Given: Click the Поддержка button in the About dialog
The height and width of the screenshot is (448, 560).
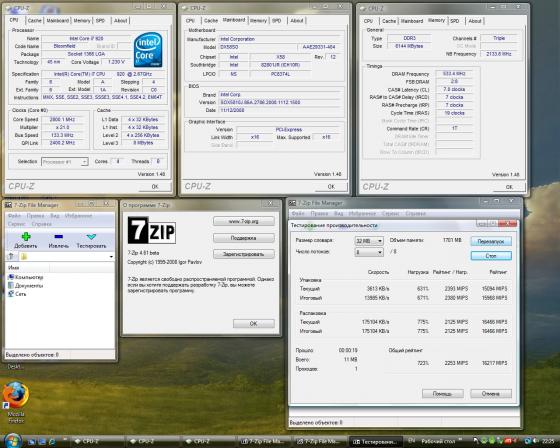Looking at the screenshot, I should (244, 238).
